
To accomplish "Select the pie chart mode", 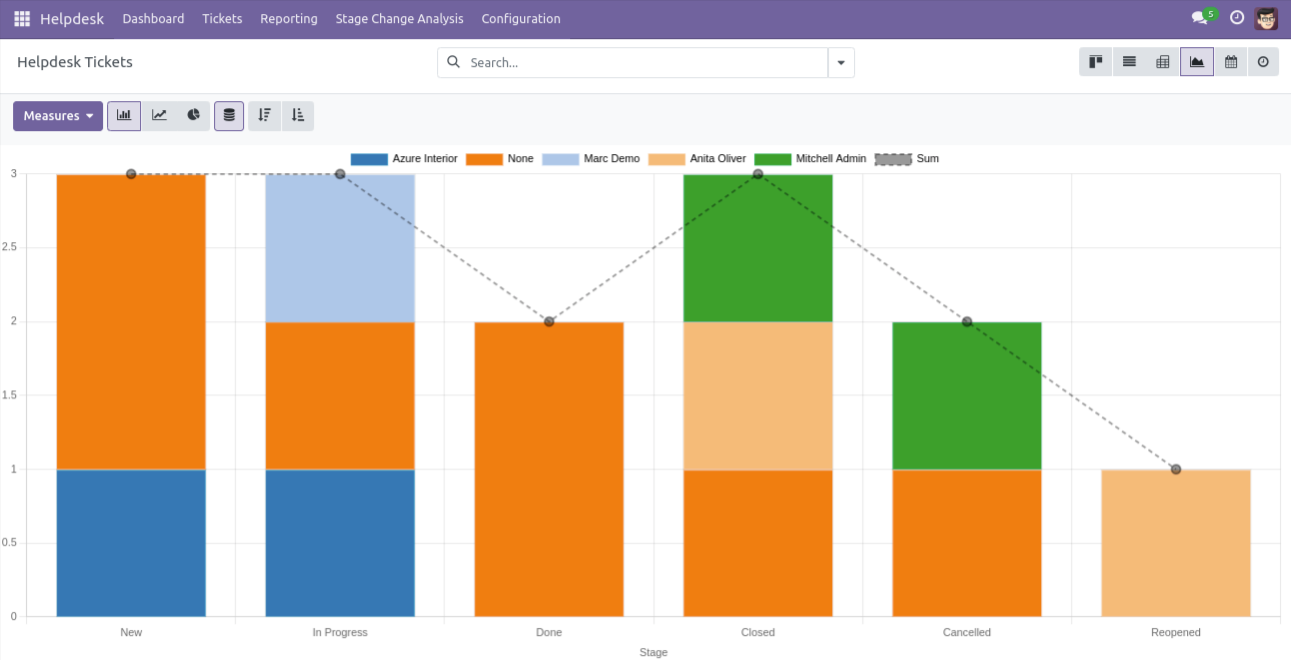I will click(193, 116).
